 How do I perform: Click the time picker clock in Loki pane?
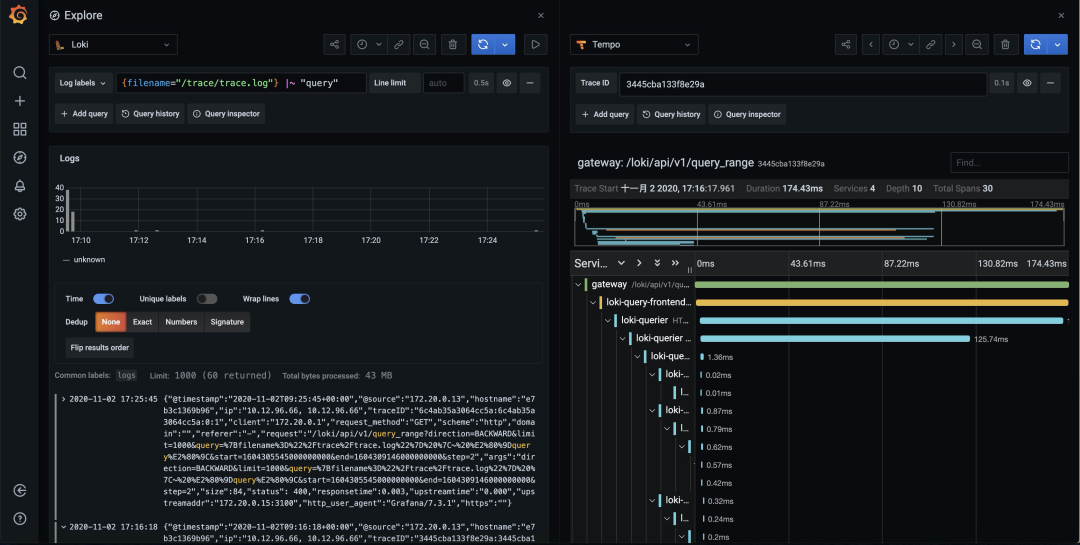(362, 44)
